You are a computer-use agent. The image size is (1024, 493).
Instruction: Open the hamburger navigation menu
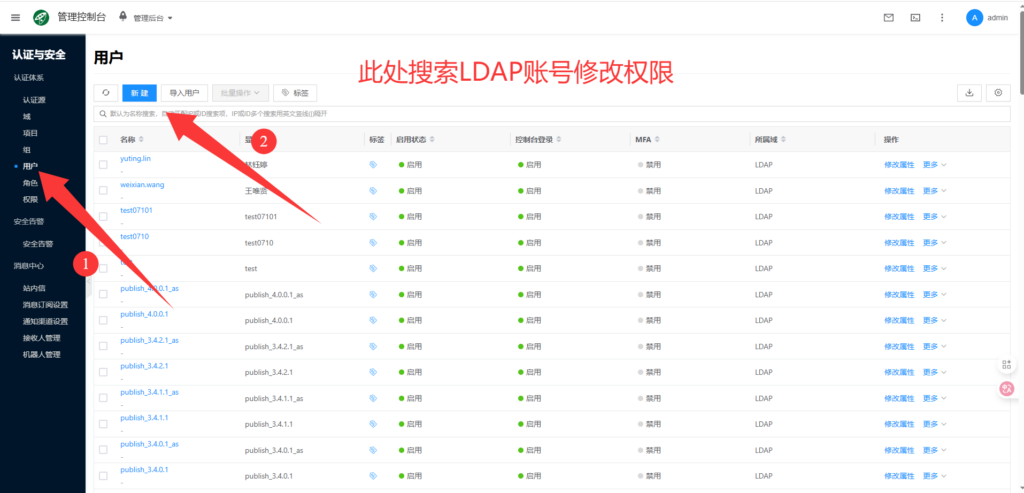pos(15,17)
